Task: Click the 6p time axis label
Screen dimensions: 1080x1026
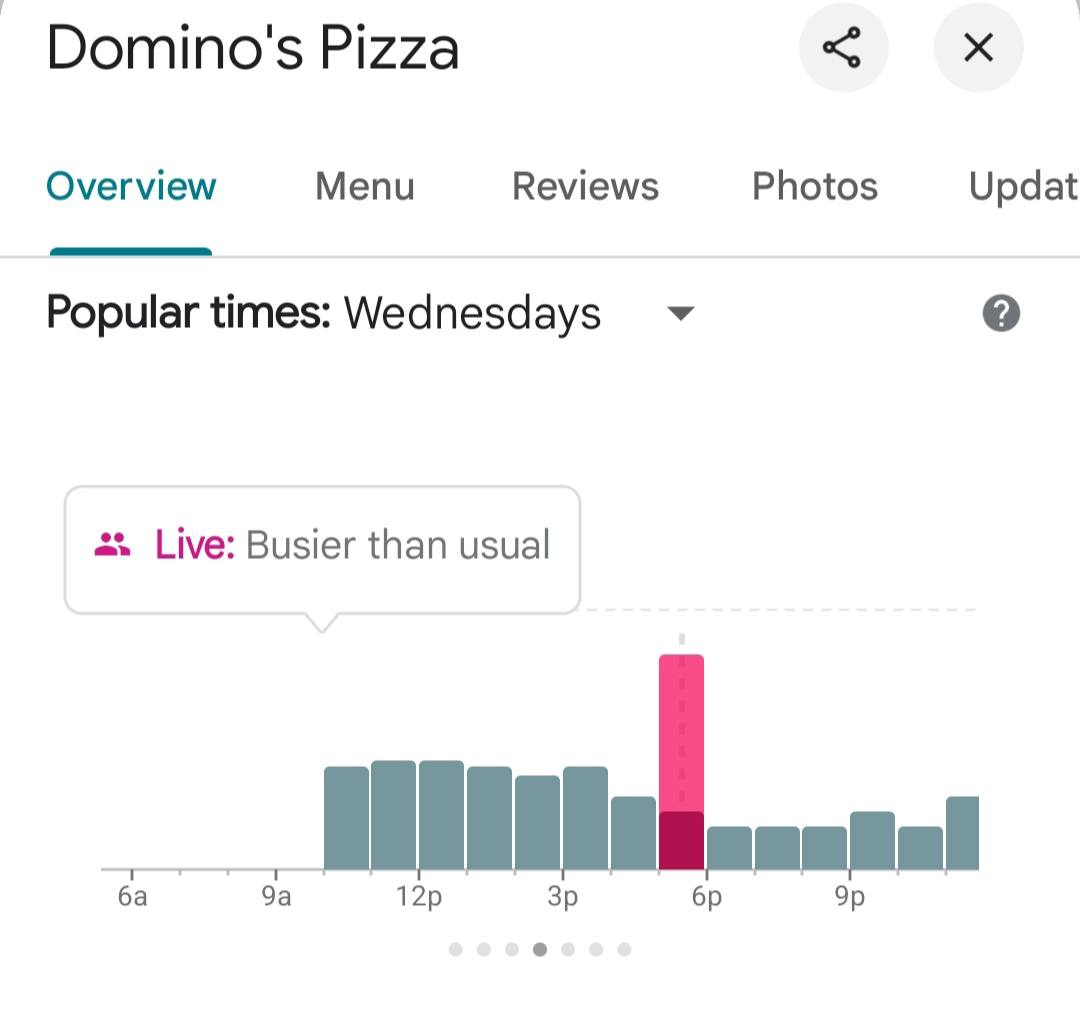Action: 707,896
